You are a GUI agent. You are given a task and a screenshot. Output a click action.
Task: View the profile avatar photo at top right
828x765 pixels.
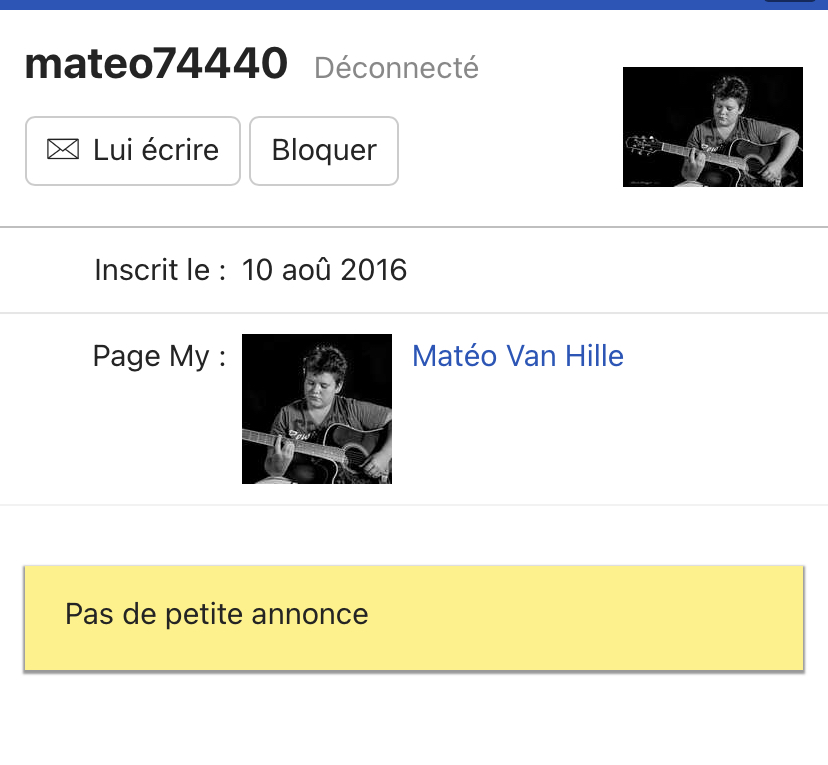[x=713, y=127]
